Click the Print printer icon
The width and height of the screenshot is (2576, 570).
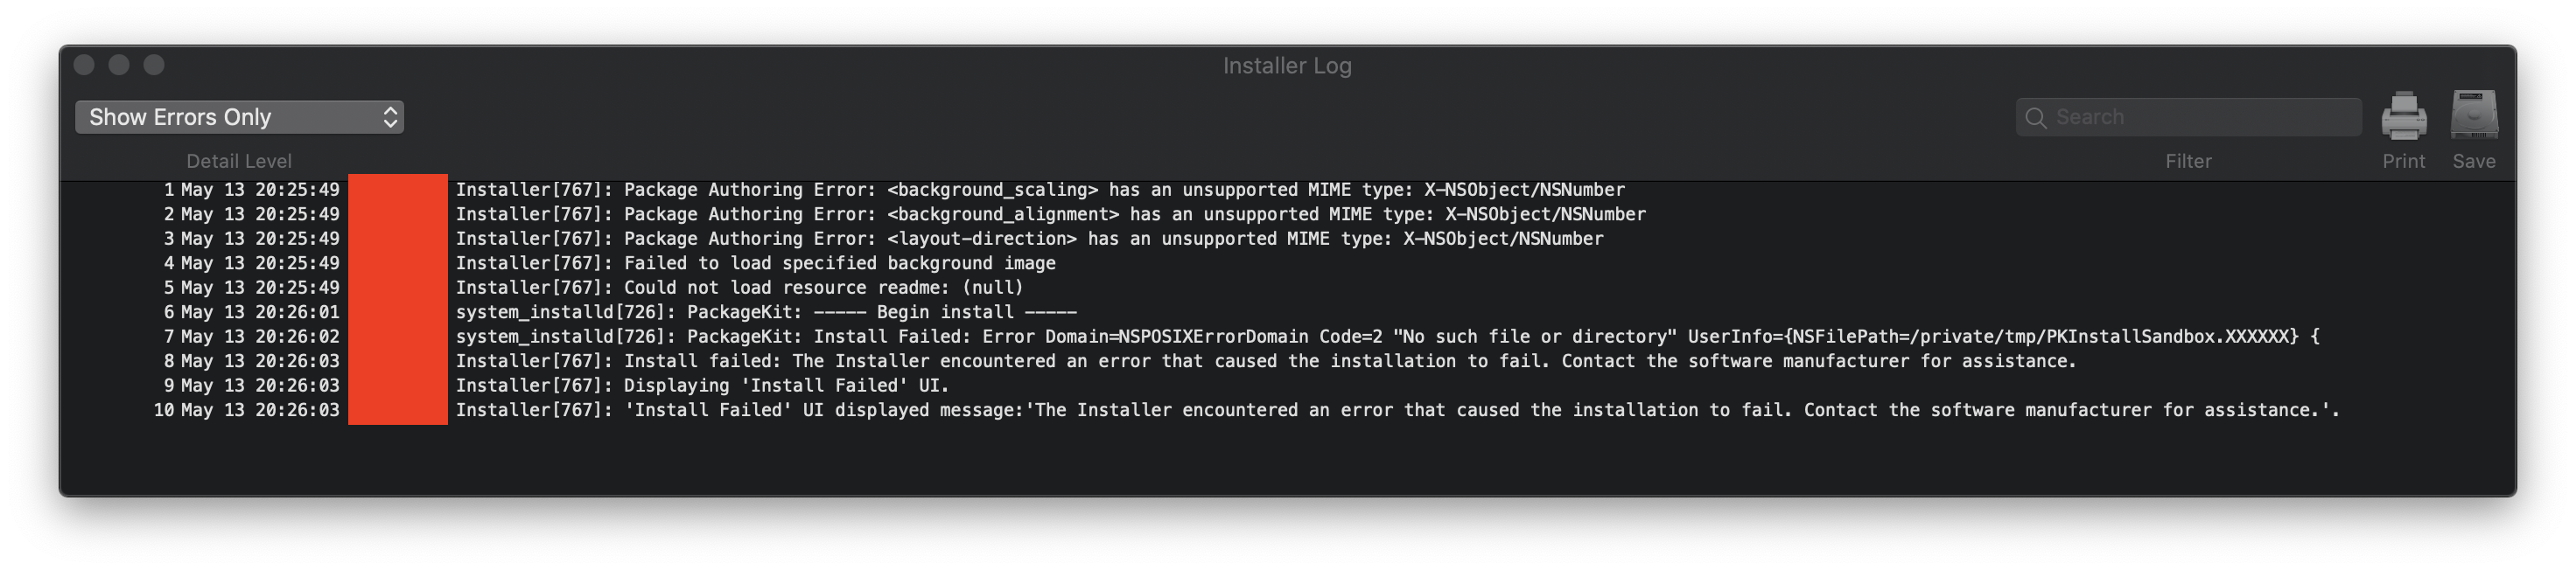pyautogui.click(x=2403, y=116)
